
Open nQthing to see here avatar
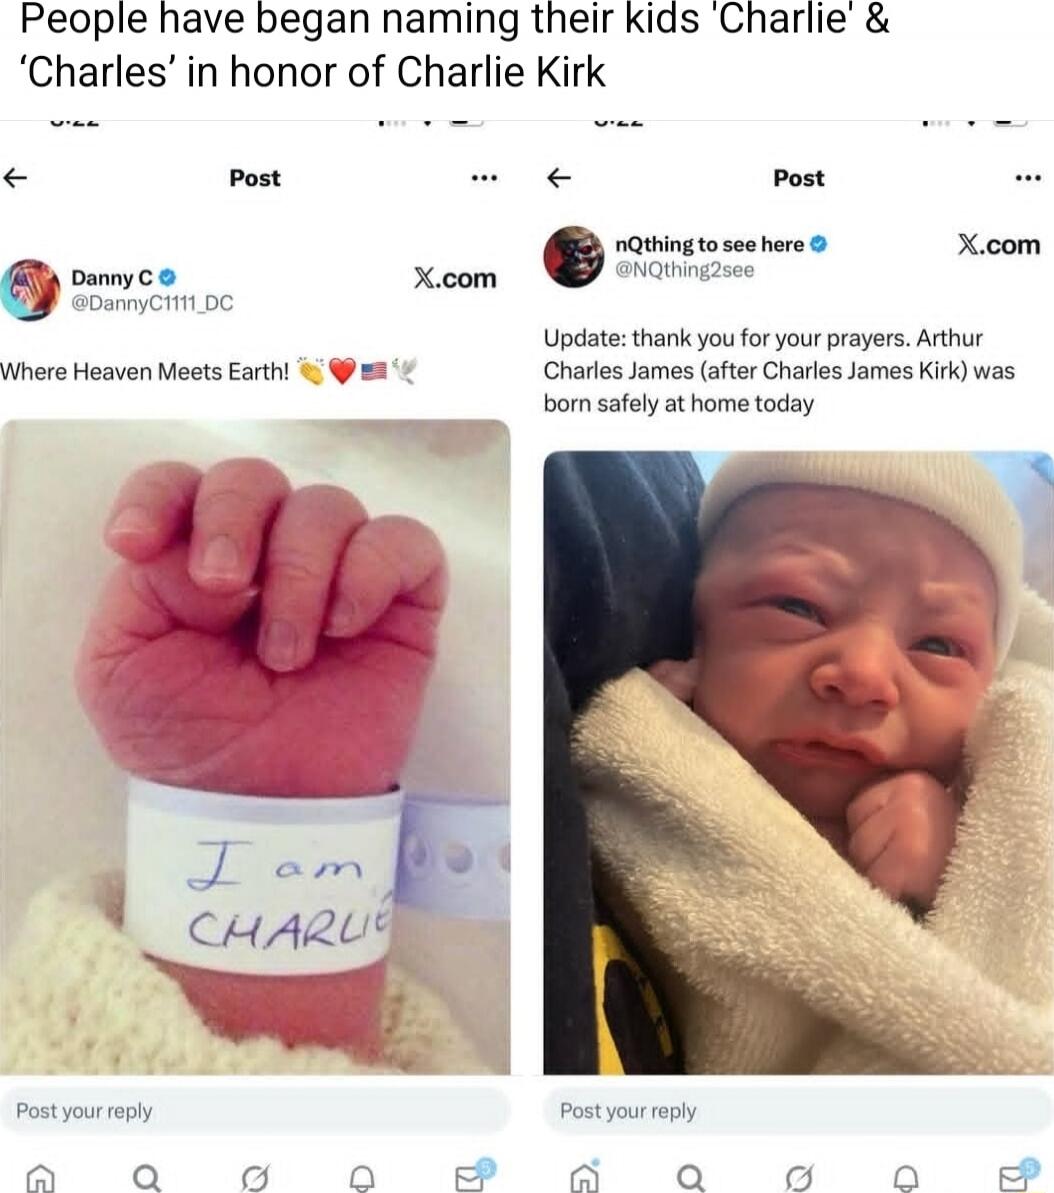click(574, 256)
